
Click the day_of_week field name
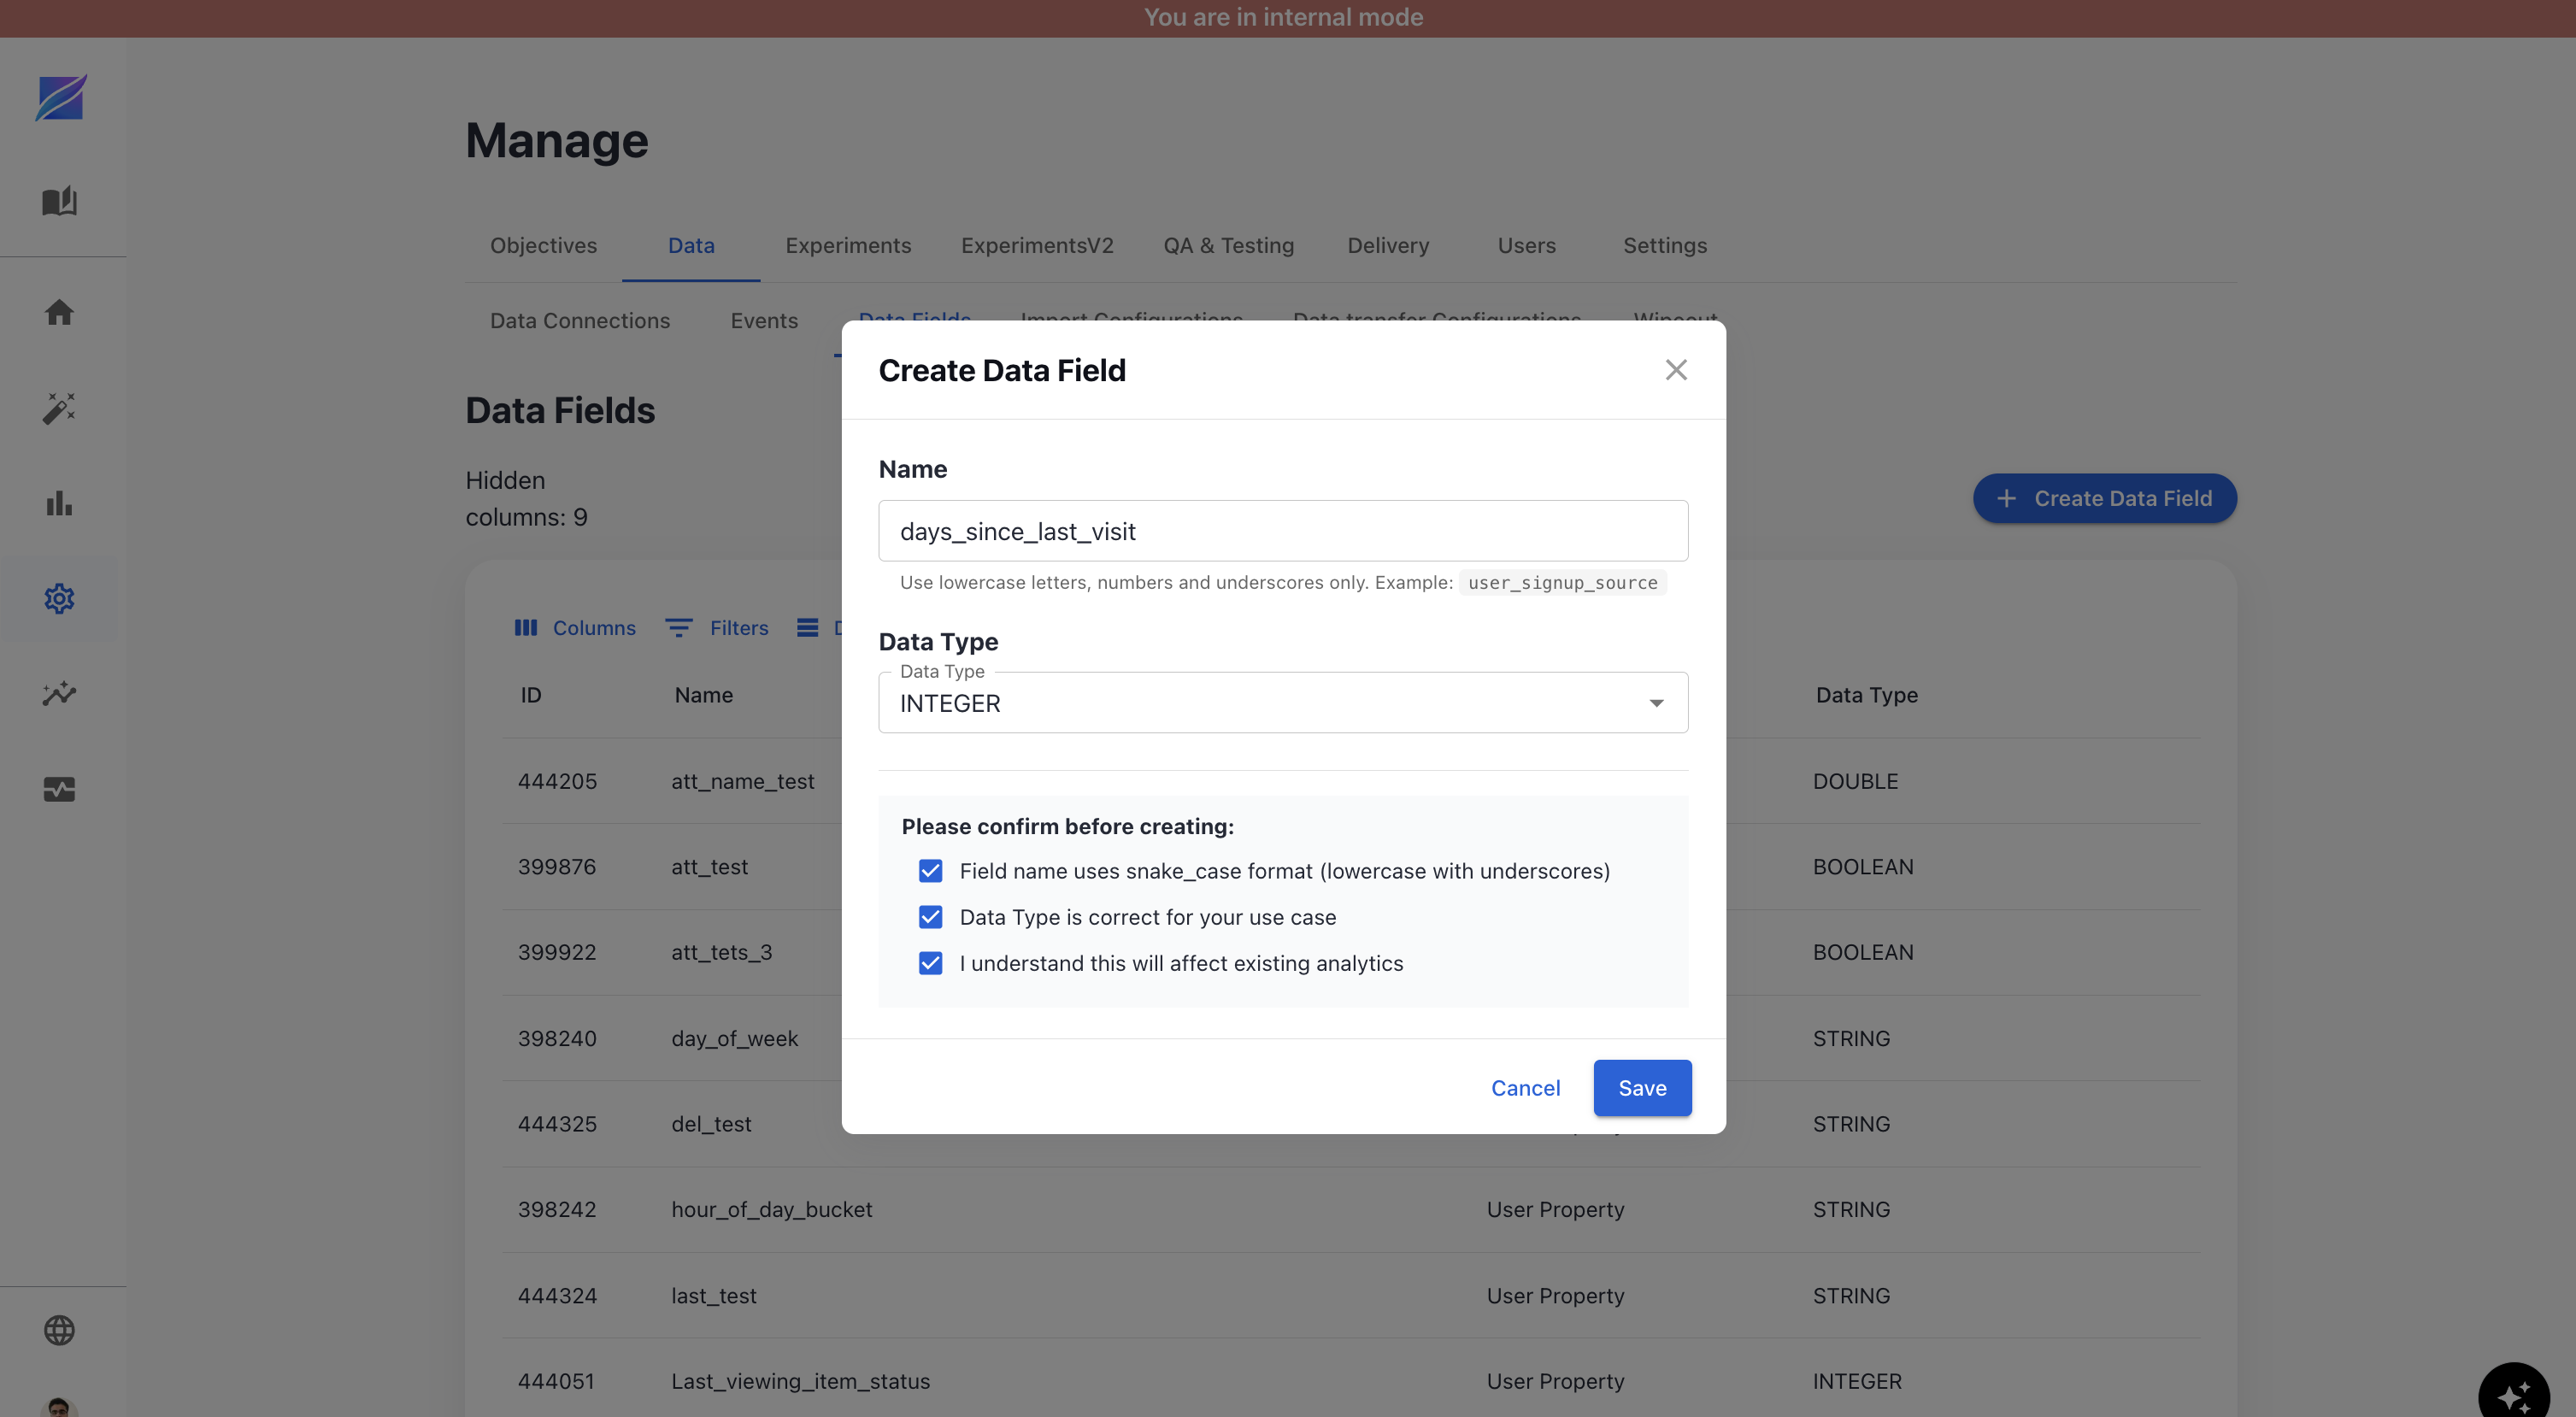(734, 1038)
